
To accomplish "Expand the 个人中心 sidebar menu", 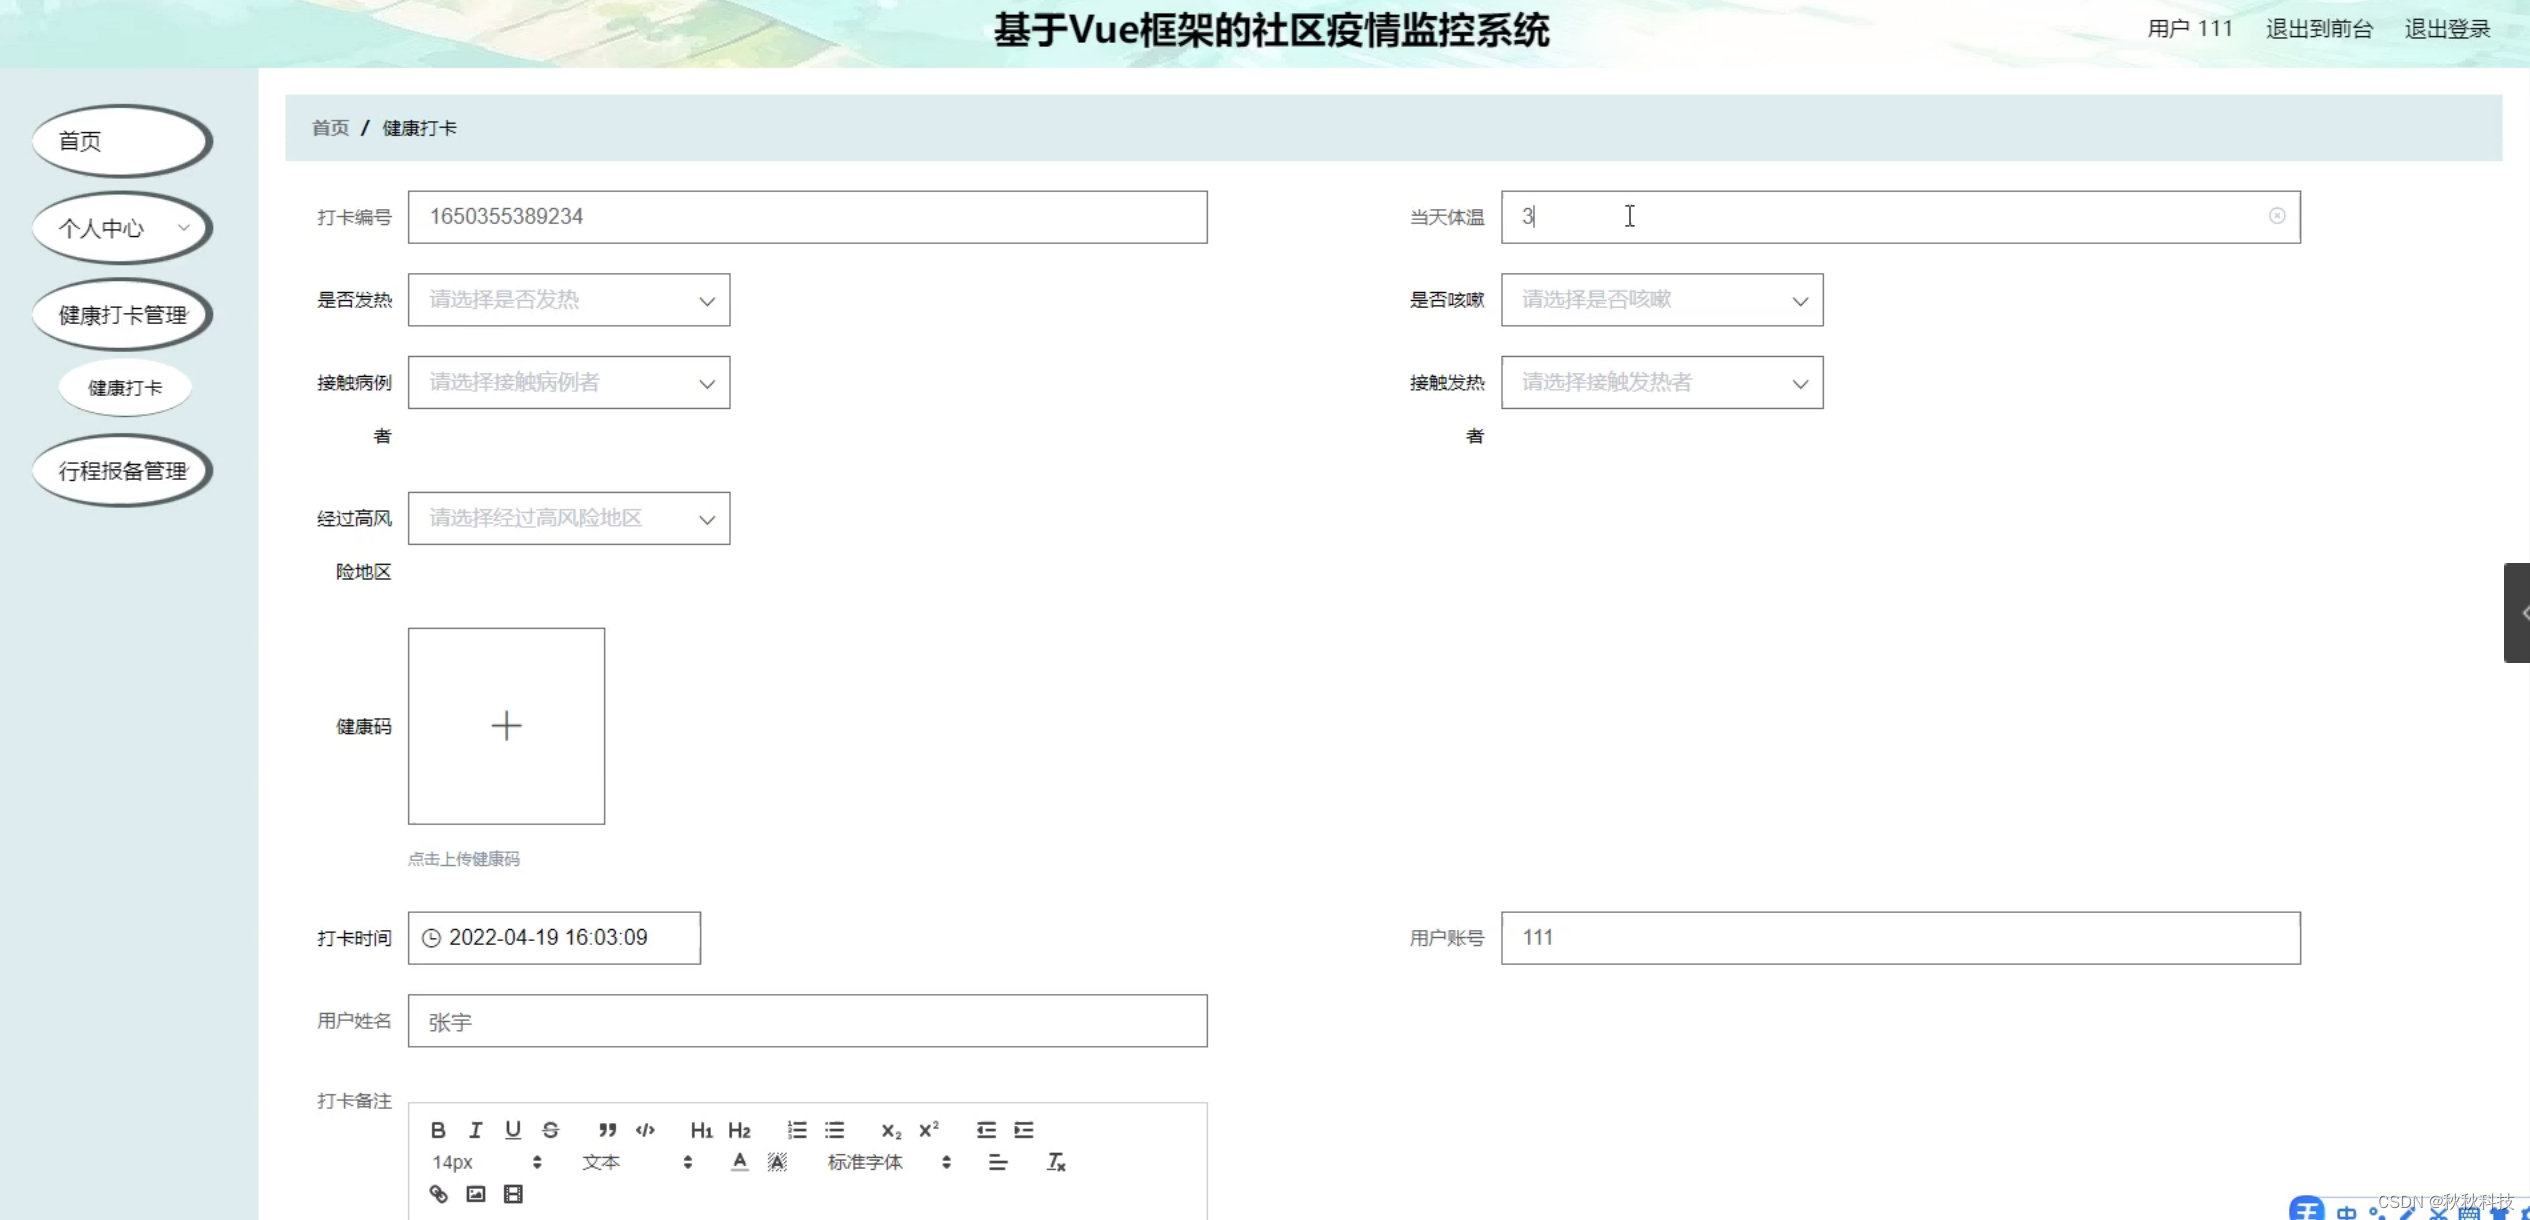I will point(121,228).
